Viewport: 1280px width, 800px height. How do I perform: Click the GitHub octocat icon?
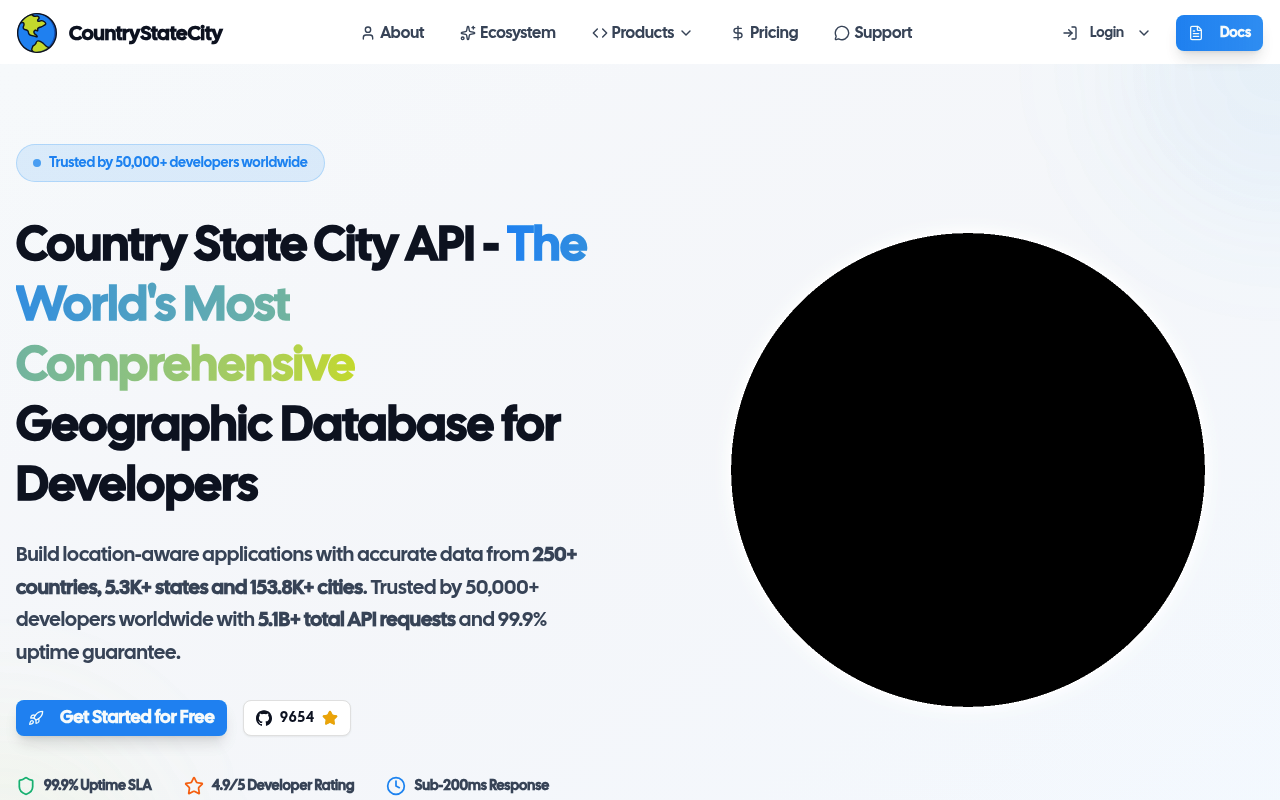[x=264, y=718]
